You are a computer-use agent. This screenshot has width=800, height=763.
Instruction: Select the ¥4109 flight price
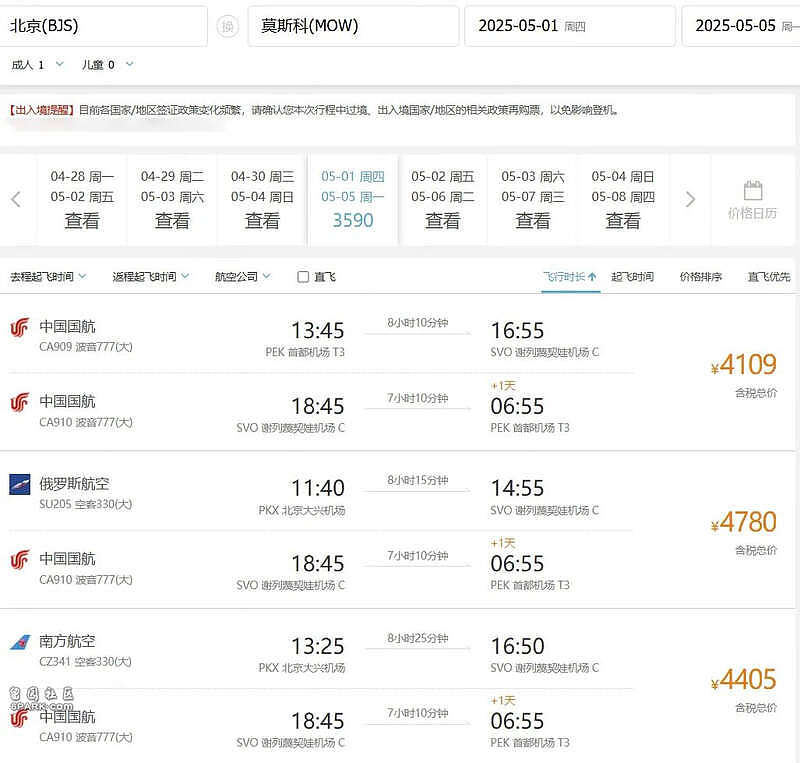743,365
